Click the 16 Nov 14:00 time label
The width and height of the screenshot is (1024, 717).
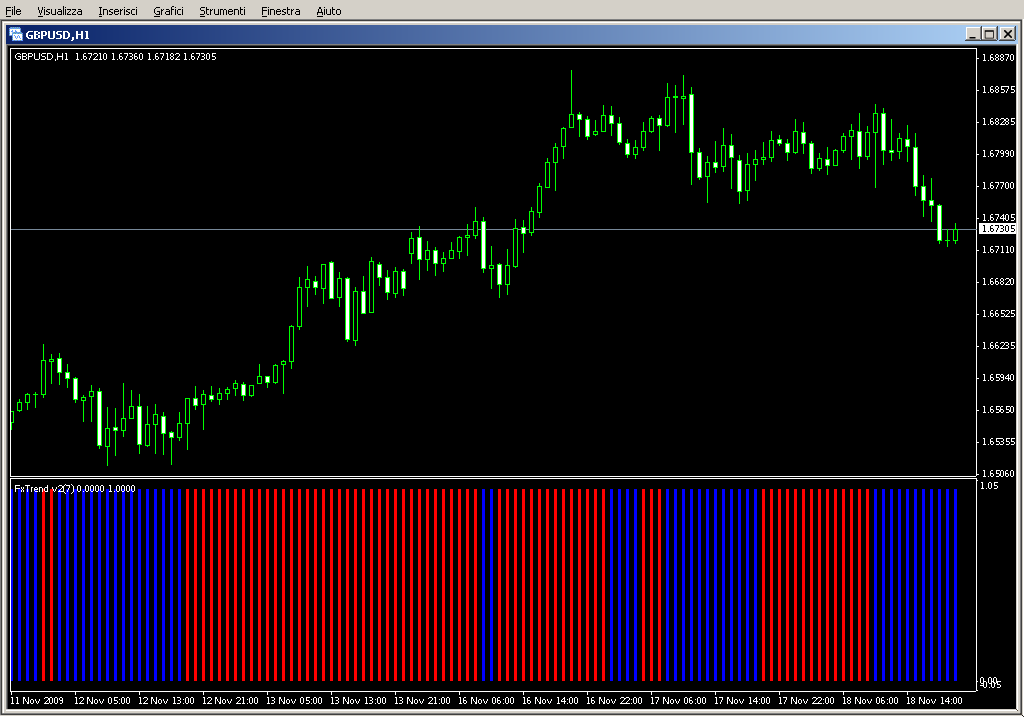click(x=550, y=701)
